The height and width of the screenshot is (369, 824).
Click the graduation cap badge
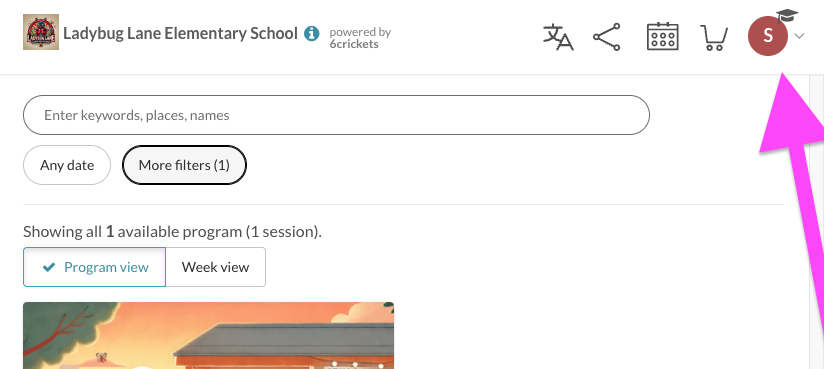[x=787, y=16]
